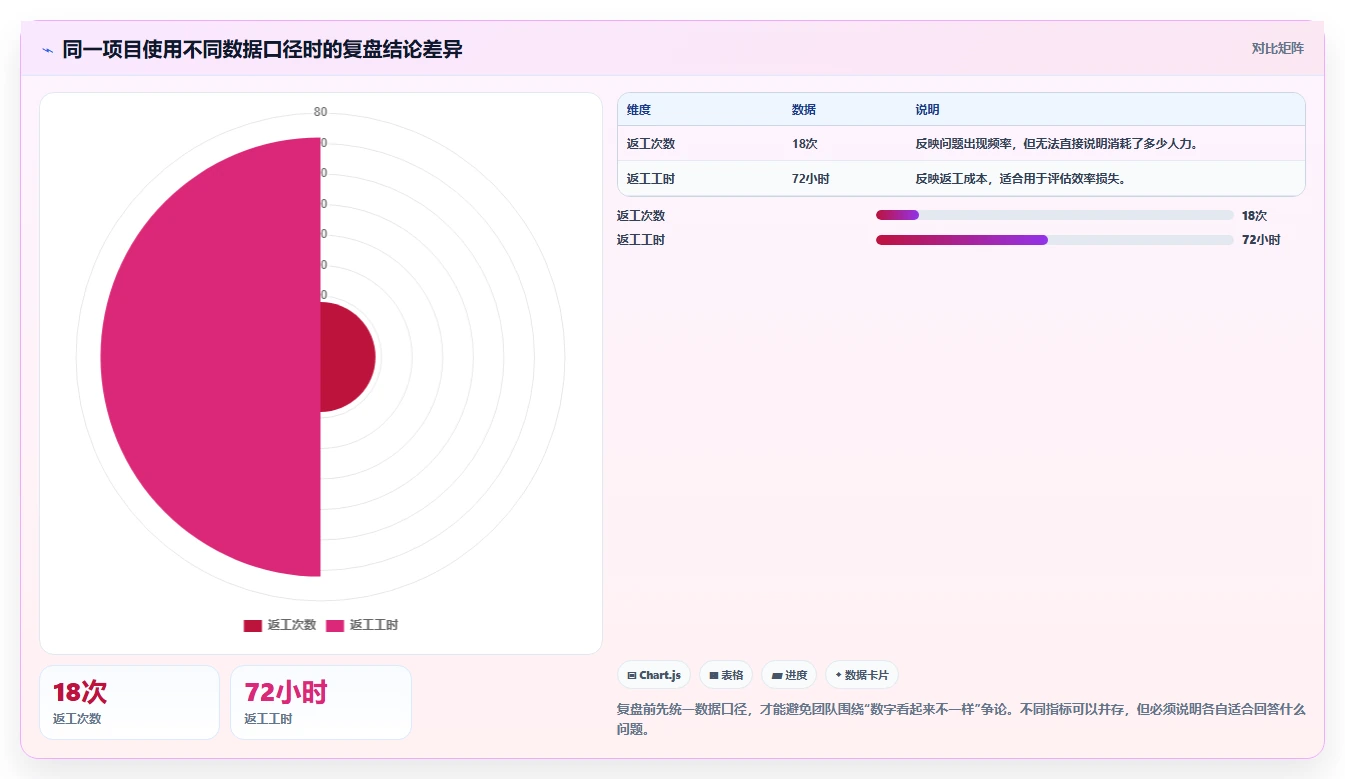
Task: Toggle the 返工次数 legend swatch in the chart
Action: click(252, 625)
